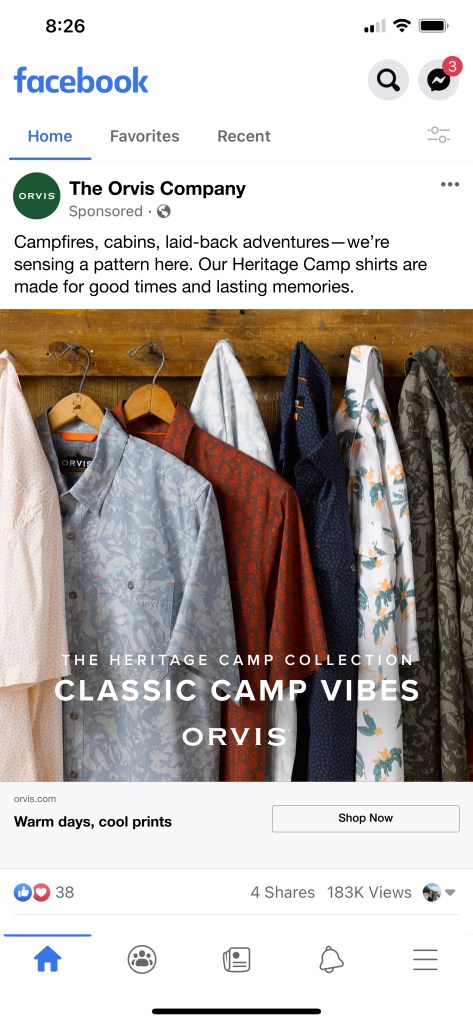This screenshot has height=1024, width=473.
Task: Open the News feed icon in bottom bar
Action: coord(236,959)
